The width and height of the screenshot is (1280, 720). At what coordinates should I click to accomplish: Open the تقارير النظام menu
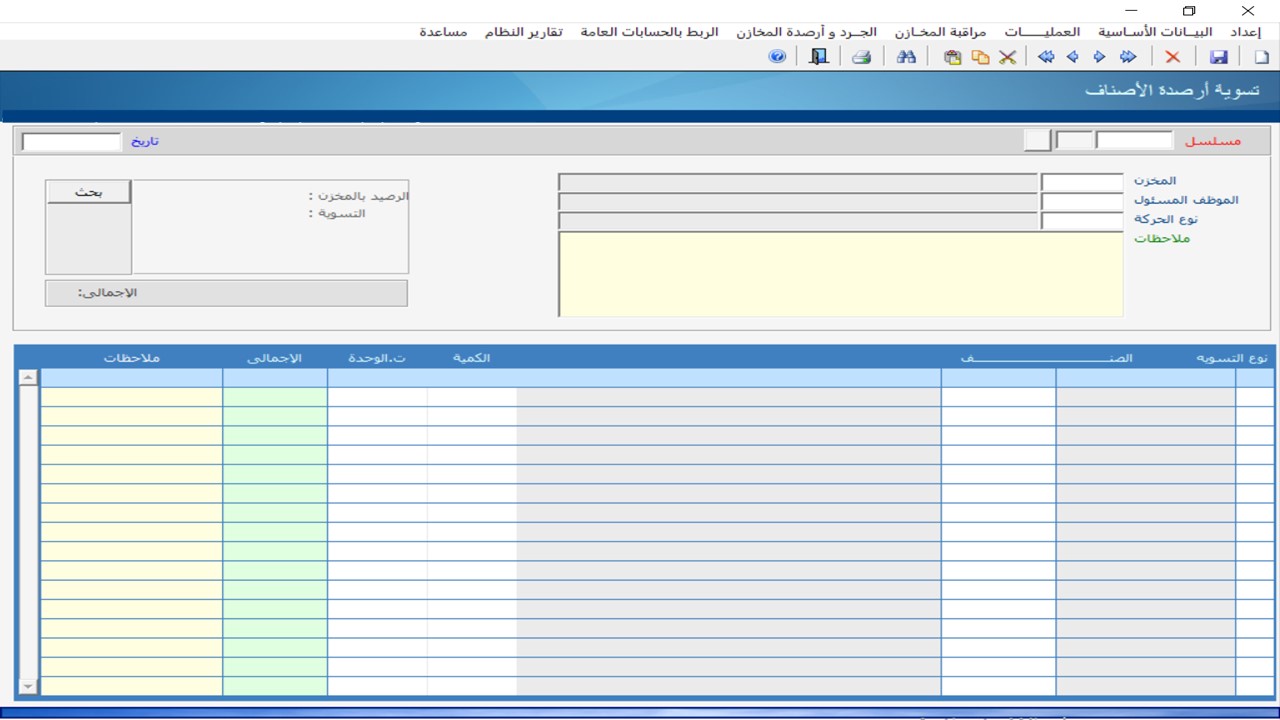pyautogui.click(x=524, y=32)
